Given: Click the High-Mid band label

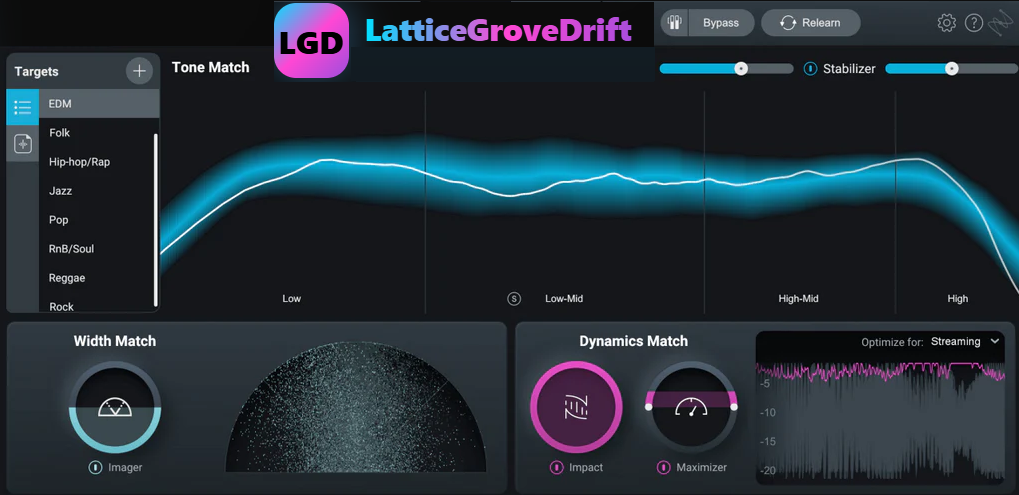Looking at the screenshot, I should coord(798,299).
